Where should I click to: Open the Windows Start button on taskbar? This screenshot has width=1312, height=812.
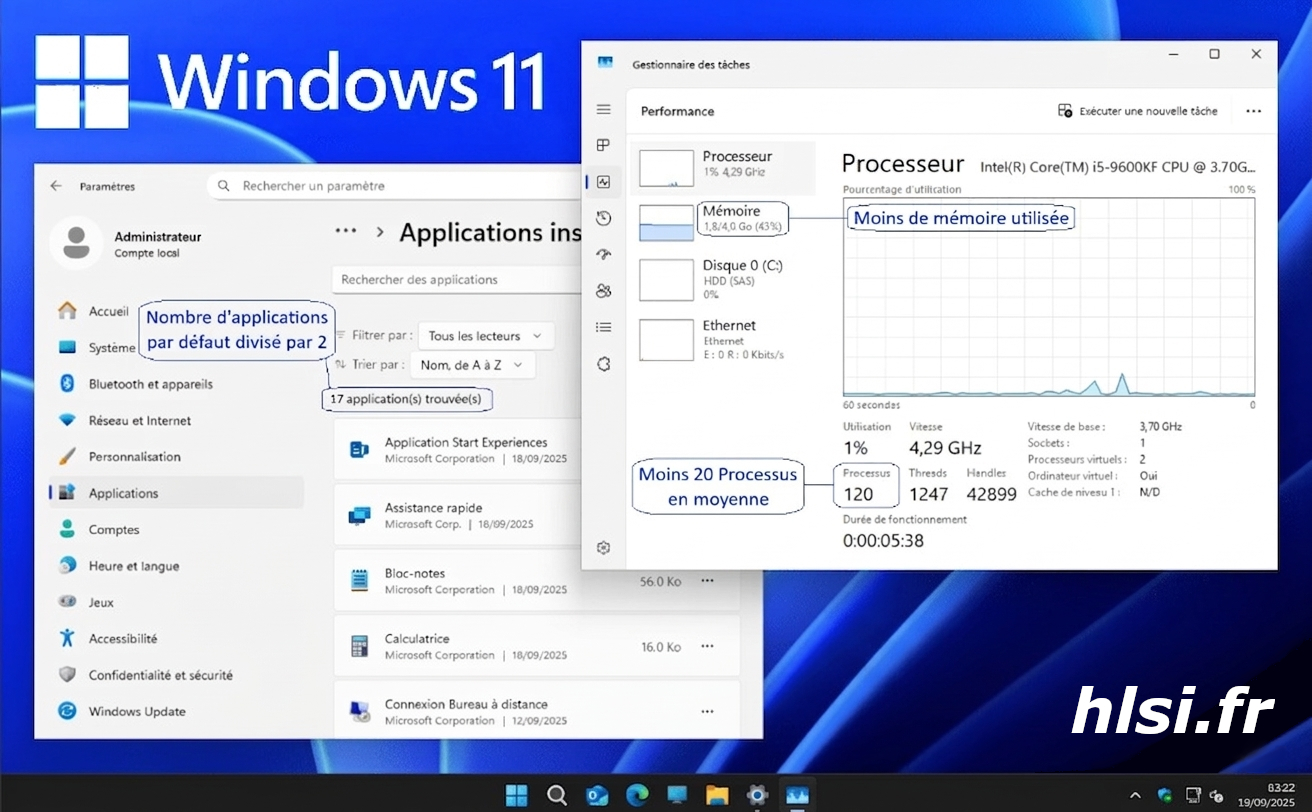pos(516,795)
